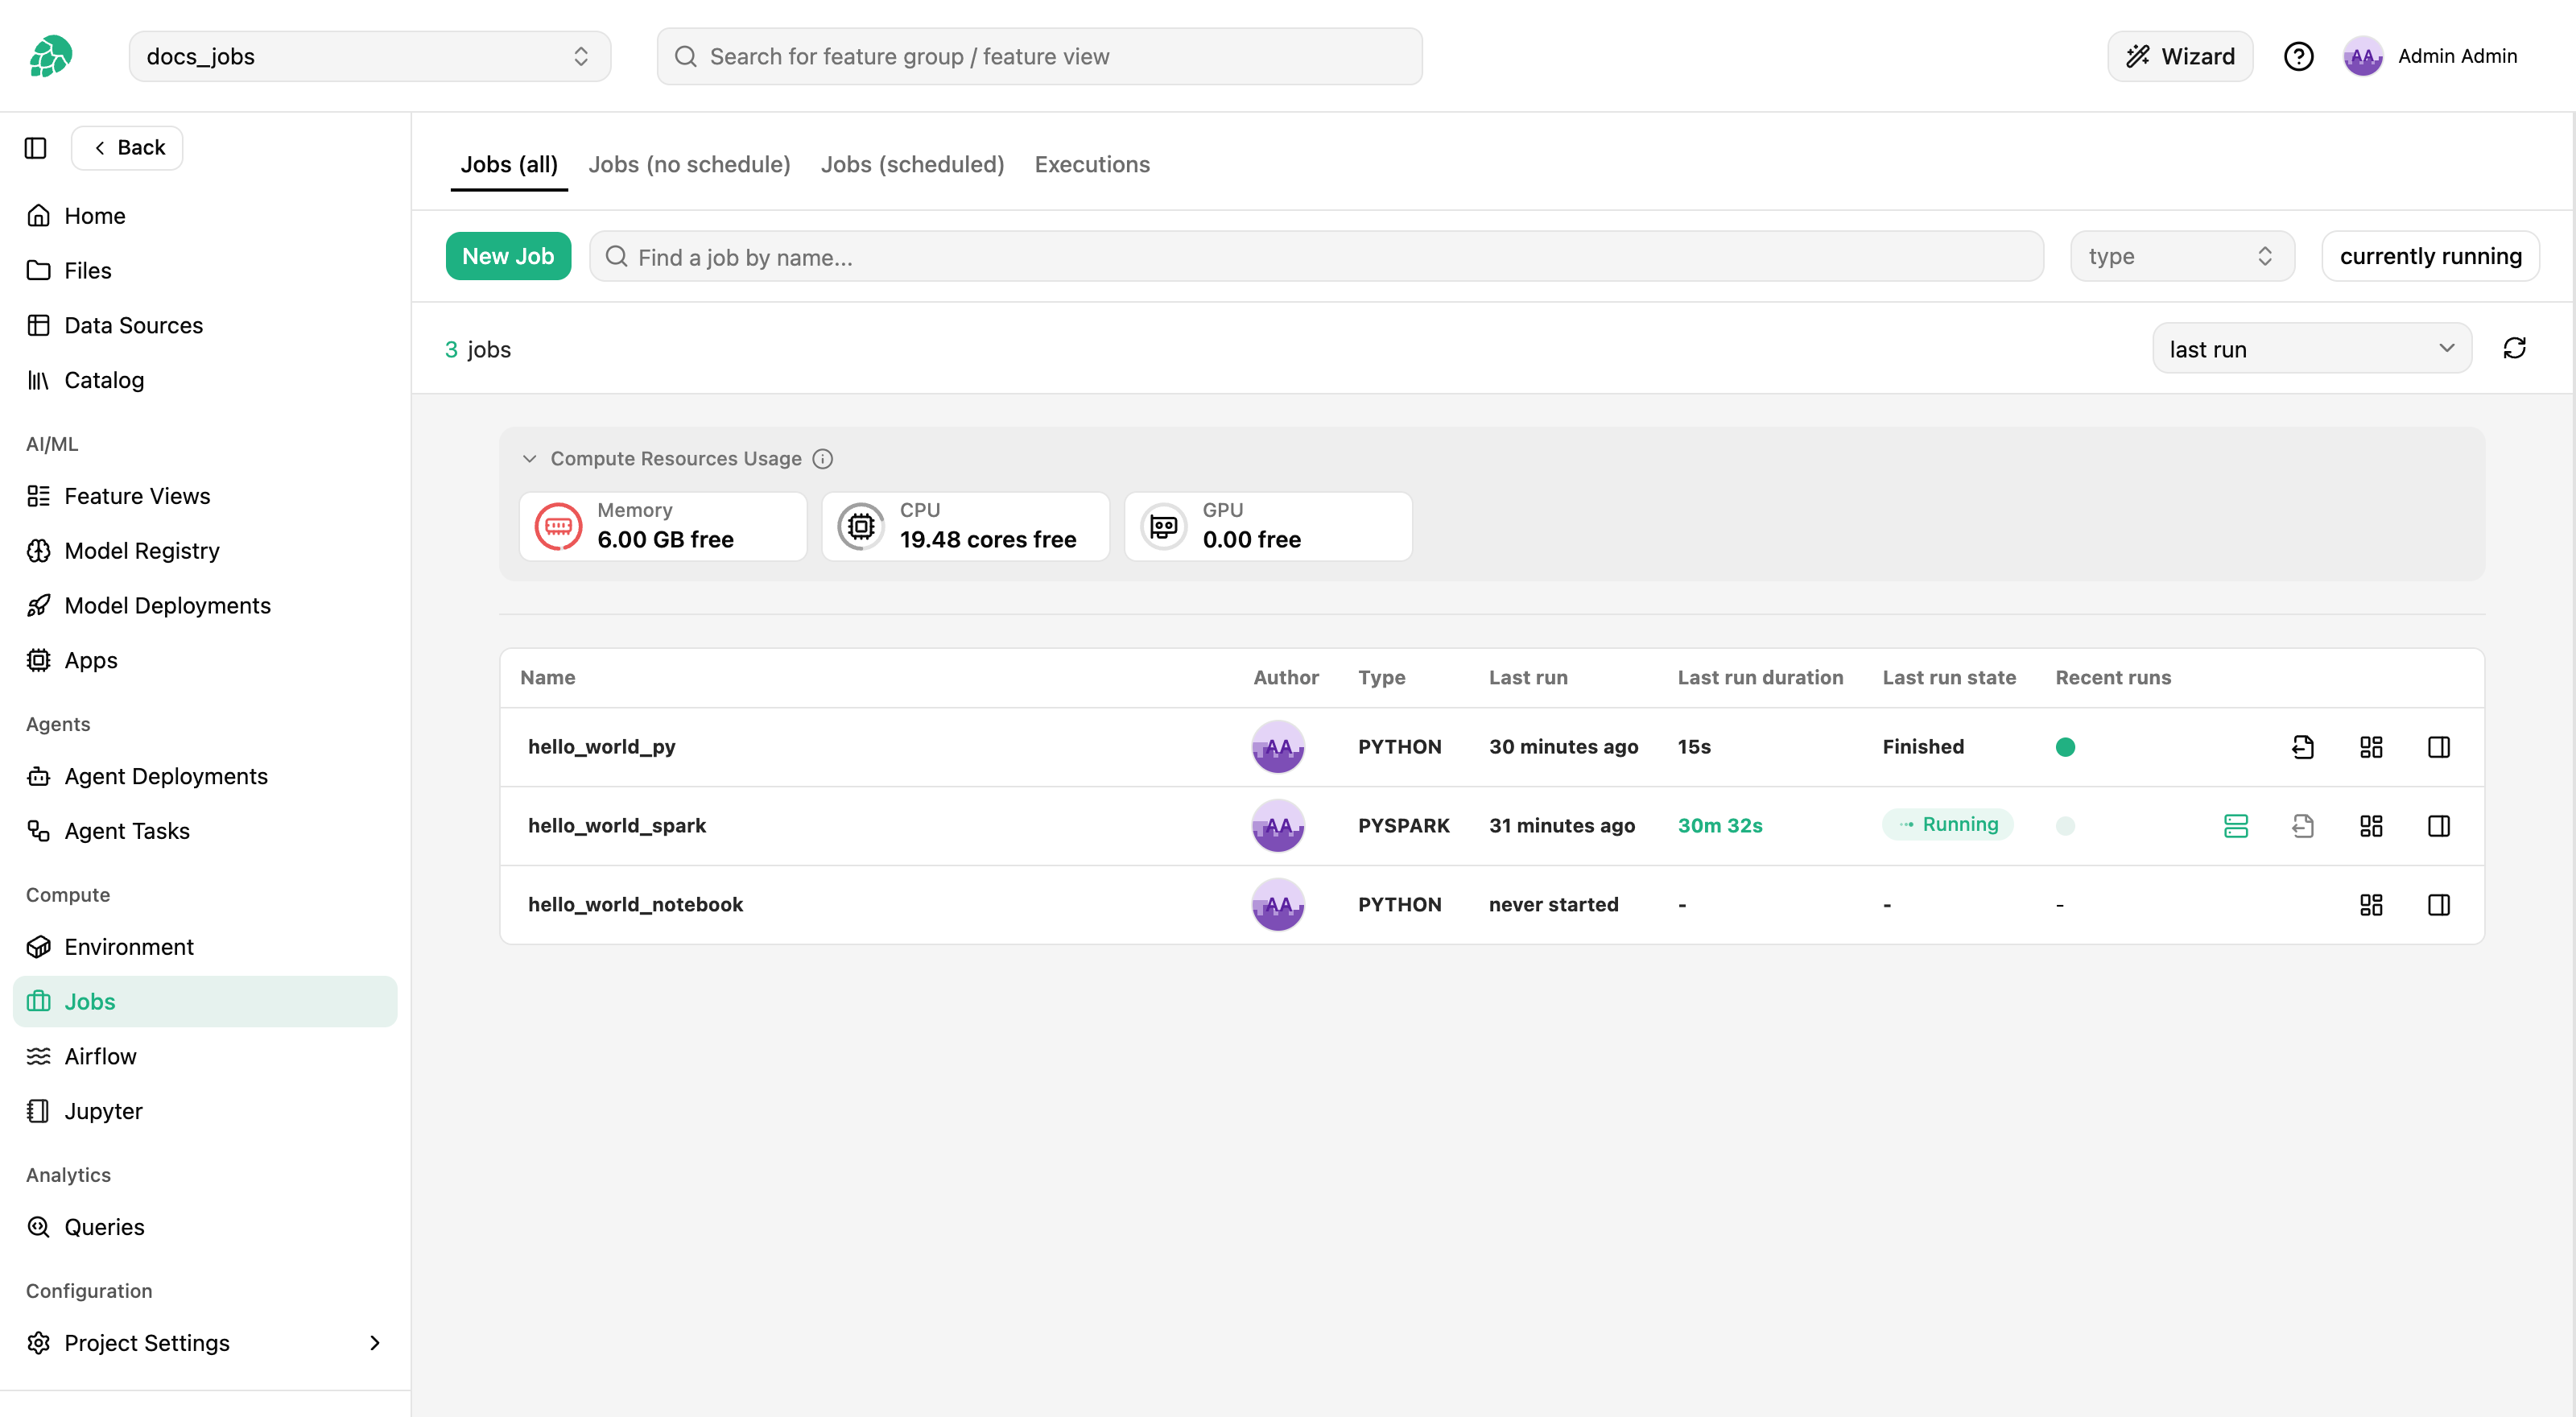The height and width of the screenshot is (1417, 2576).
Task: Open overview grid icon for hello_world_notebook
Action: [x=2371, y=905]
